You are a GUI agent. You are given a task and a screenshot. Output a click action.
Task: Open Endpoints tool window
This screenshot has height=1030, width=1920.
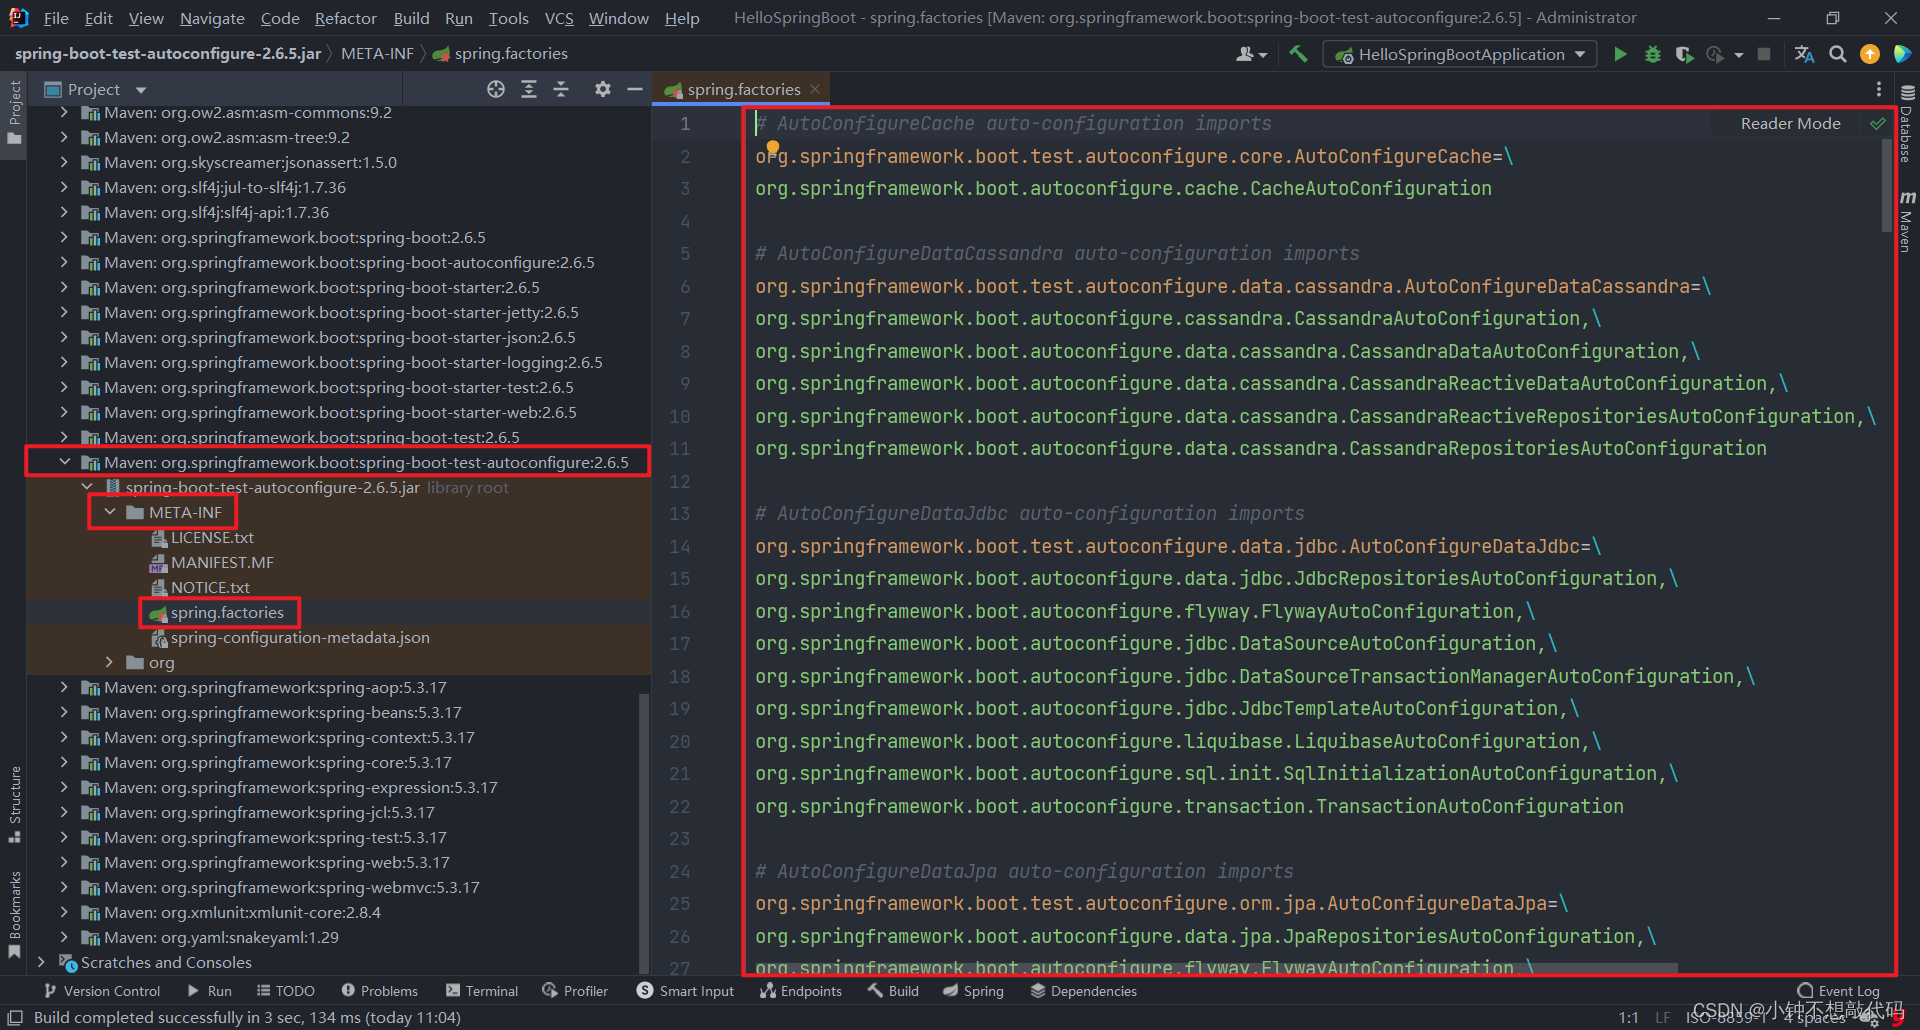coord(800,991)
